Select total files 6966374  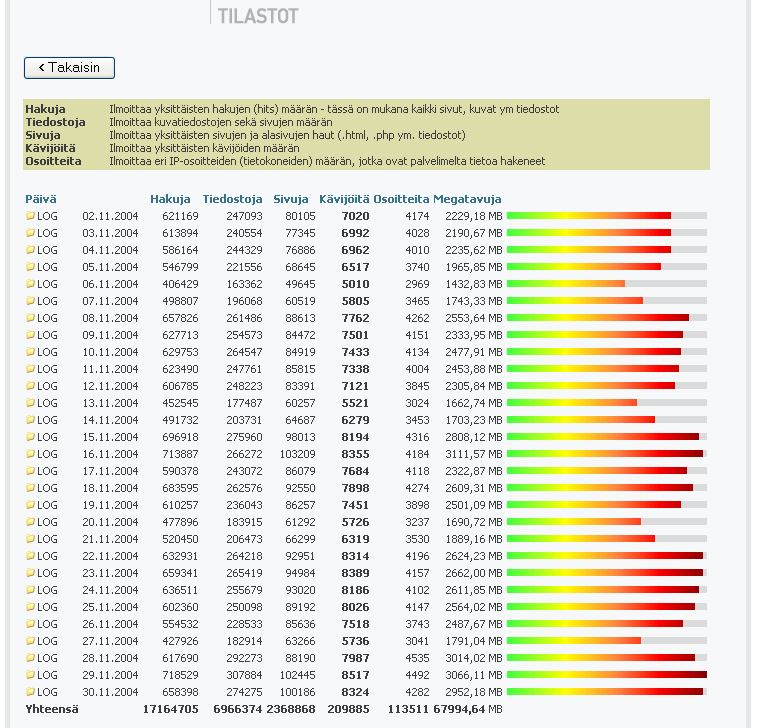click(238, 709)
